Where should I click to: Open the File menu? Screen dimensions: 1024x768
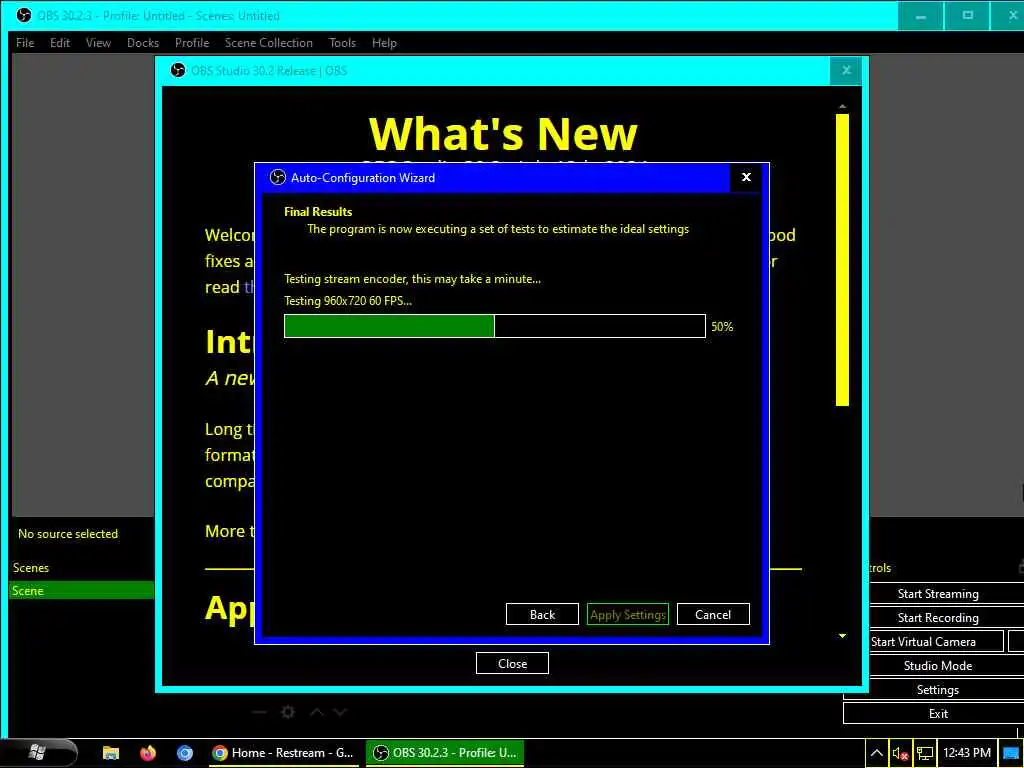pyautogui.click(x=25, y=42)
